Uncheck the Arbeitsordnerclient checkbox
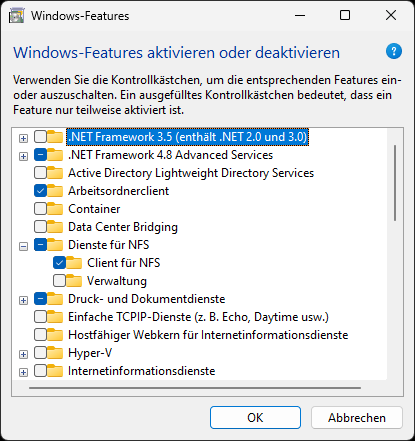 (40, 191)
